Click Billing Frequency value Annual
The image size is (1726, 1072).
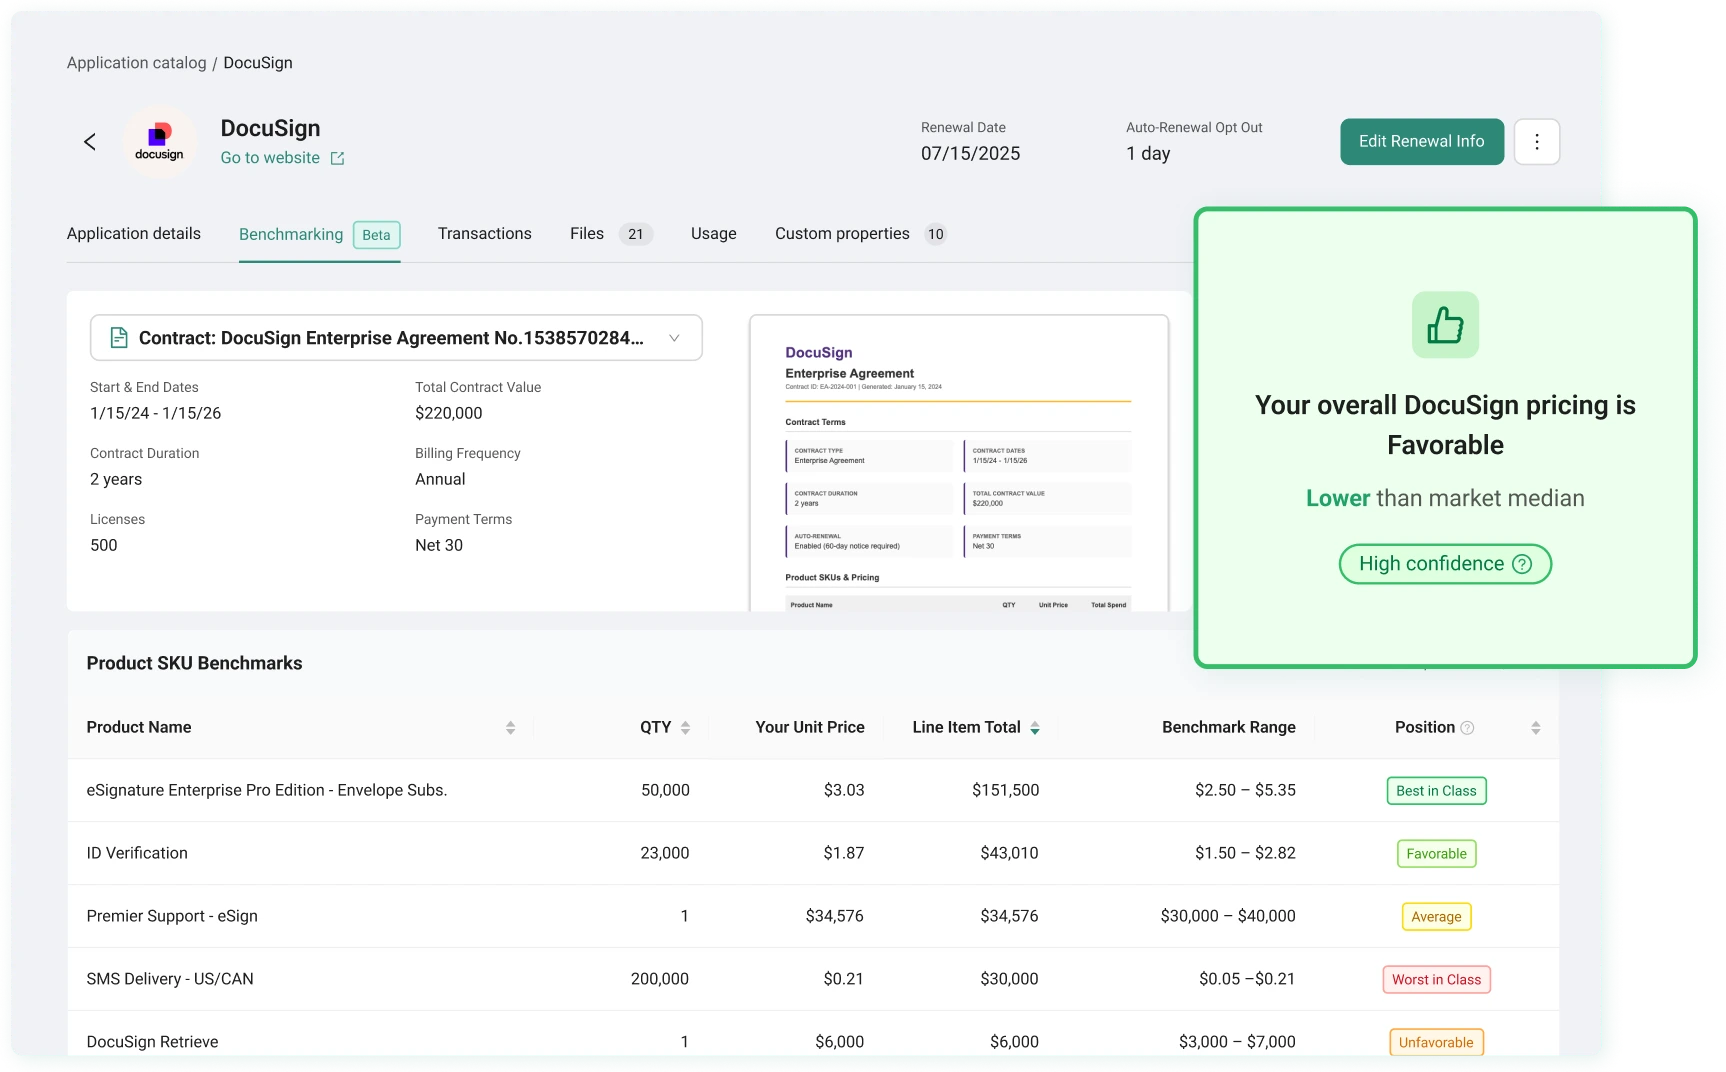pyautogui.click(x=440, y=479)
